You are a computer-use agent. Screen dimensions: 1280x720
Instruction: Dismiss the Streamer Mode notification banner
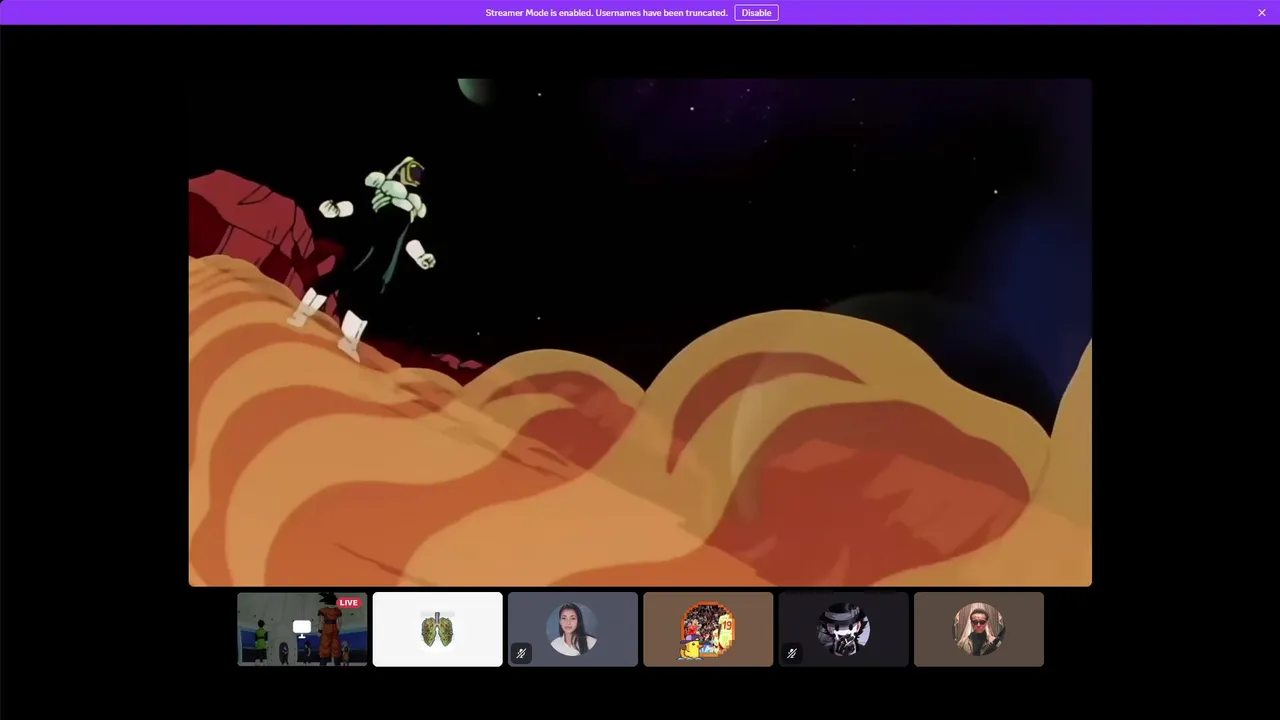(x=1262, y=13)
